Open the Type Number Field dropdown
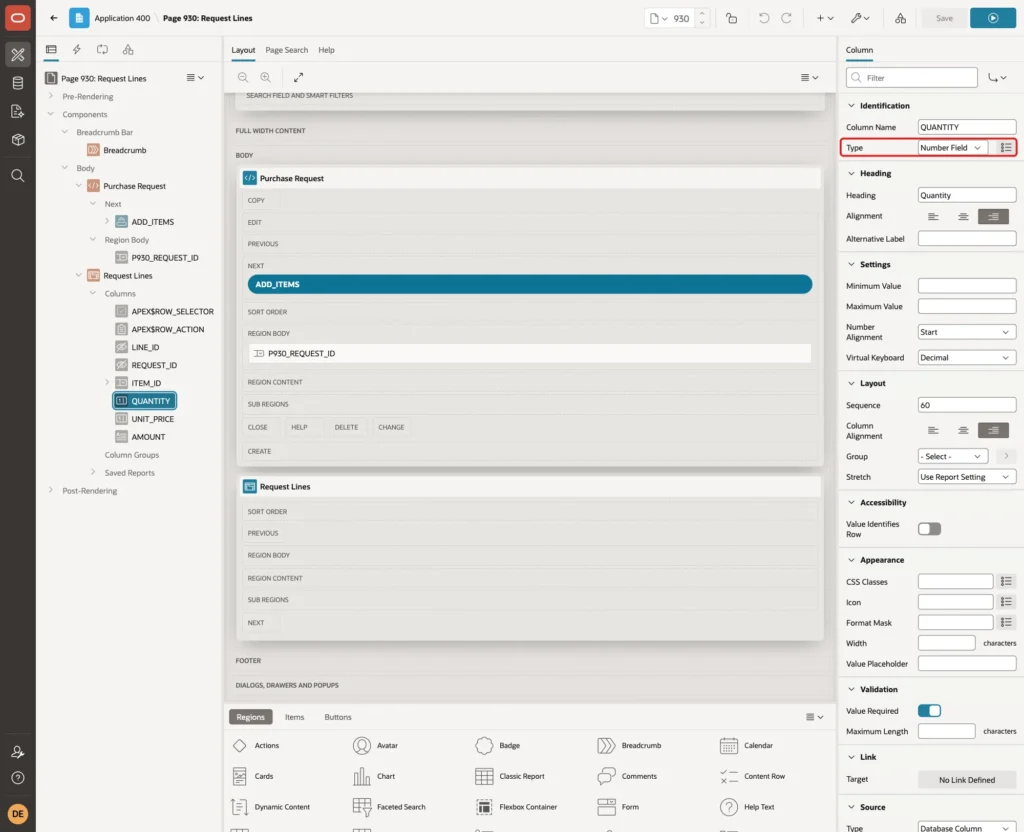This screenshot has width=1024, height=832. [x=952, y=148]
